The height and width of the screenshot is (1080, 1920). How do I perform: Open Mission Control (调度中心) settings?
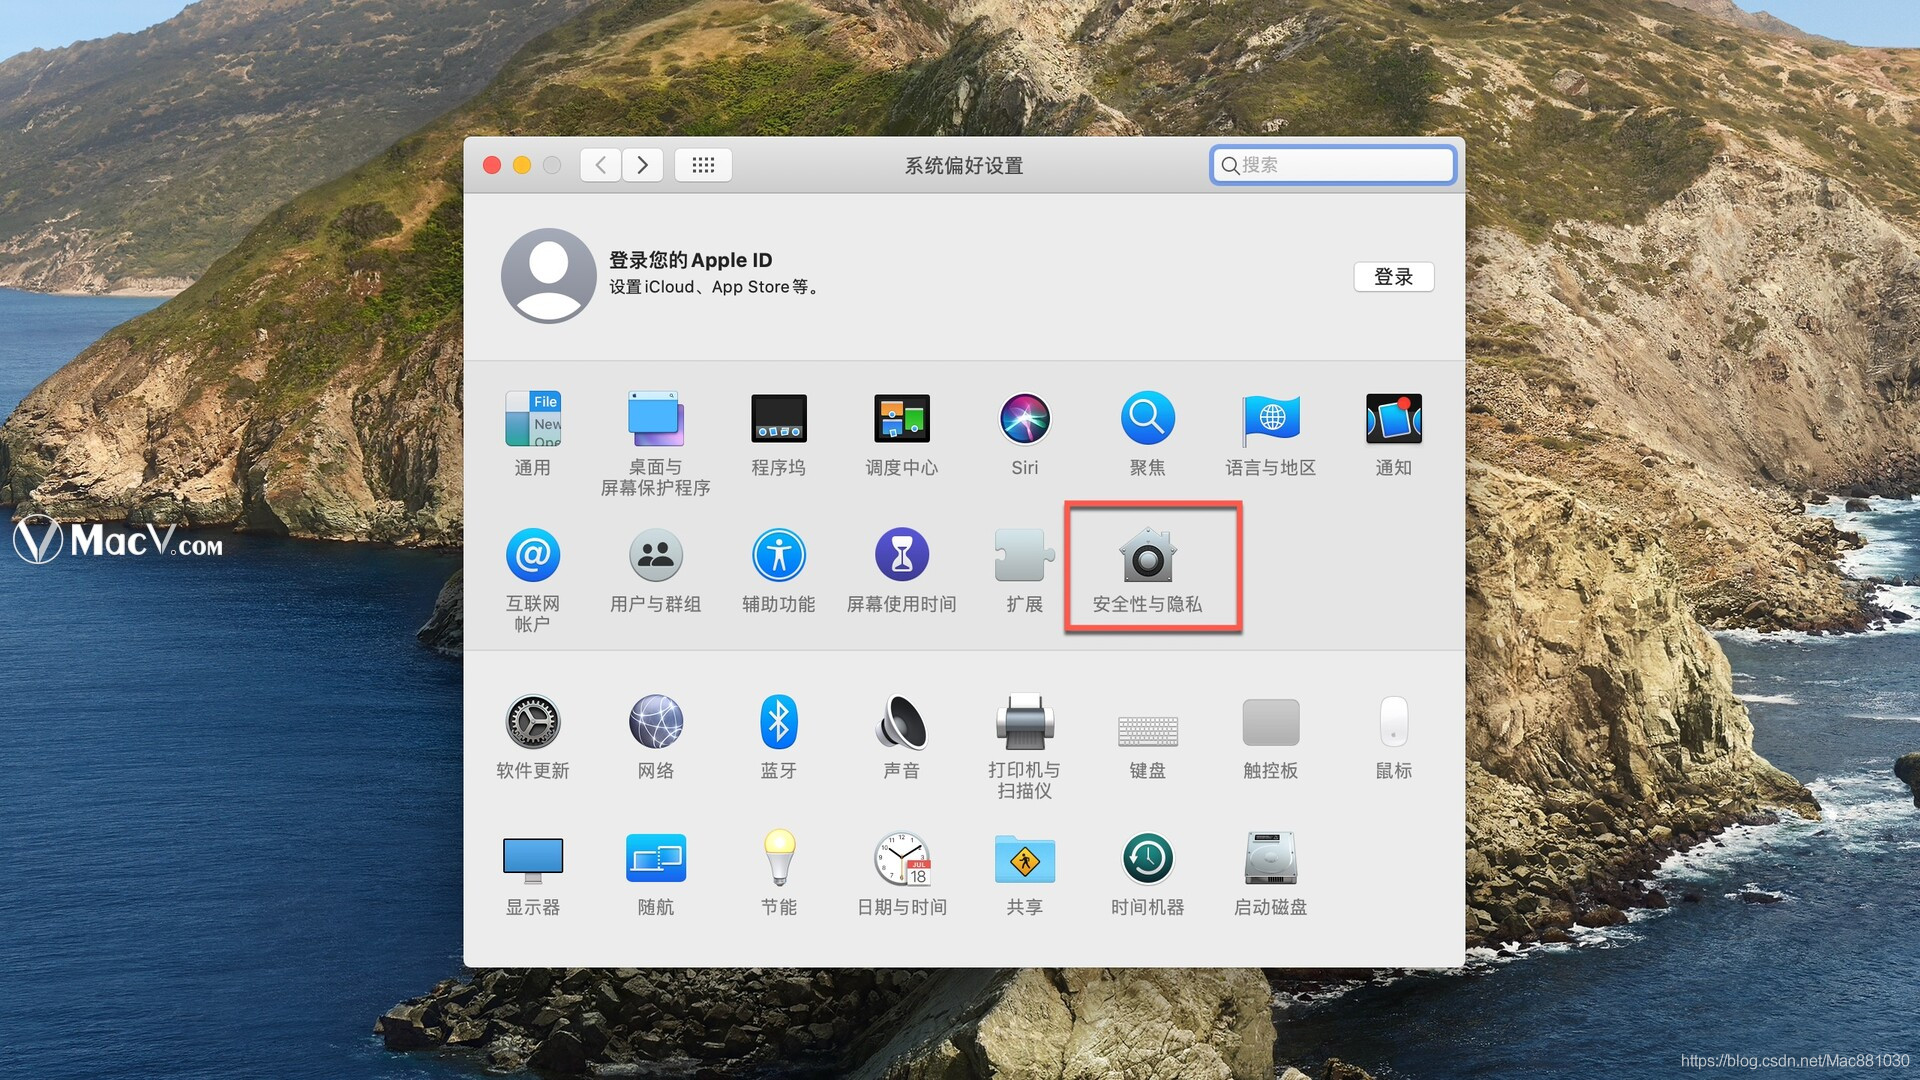(901, 418)
